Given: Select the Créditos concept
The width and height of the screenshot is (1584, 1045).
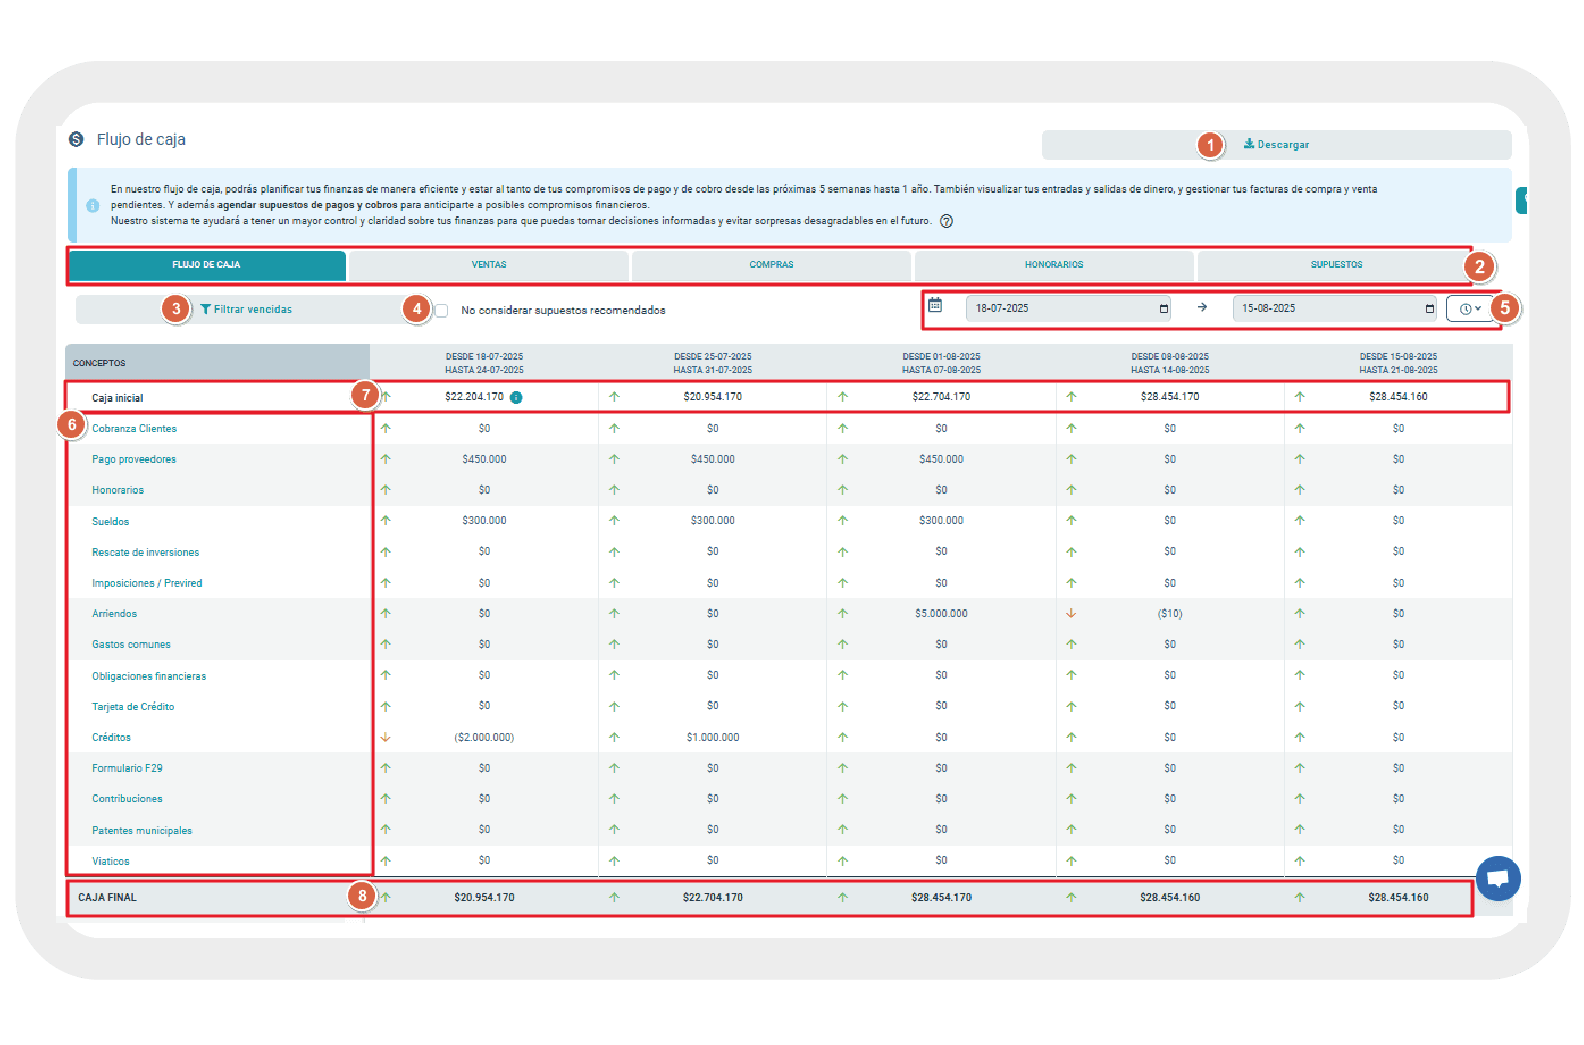Looking at the screenshot, I should [x=111, y=737].
